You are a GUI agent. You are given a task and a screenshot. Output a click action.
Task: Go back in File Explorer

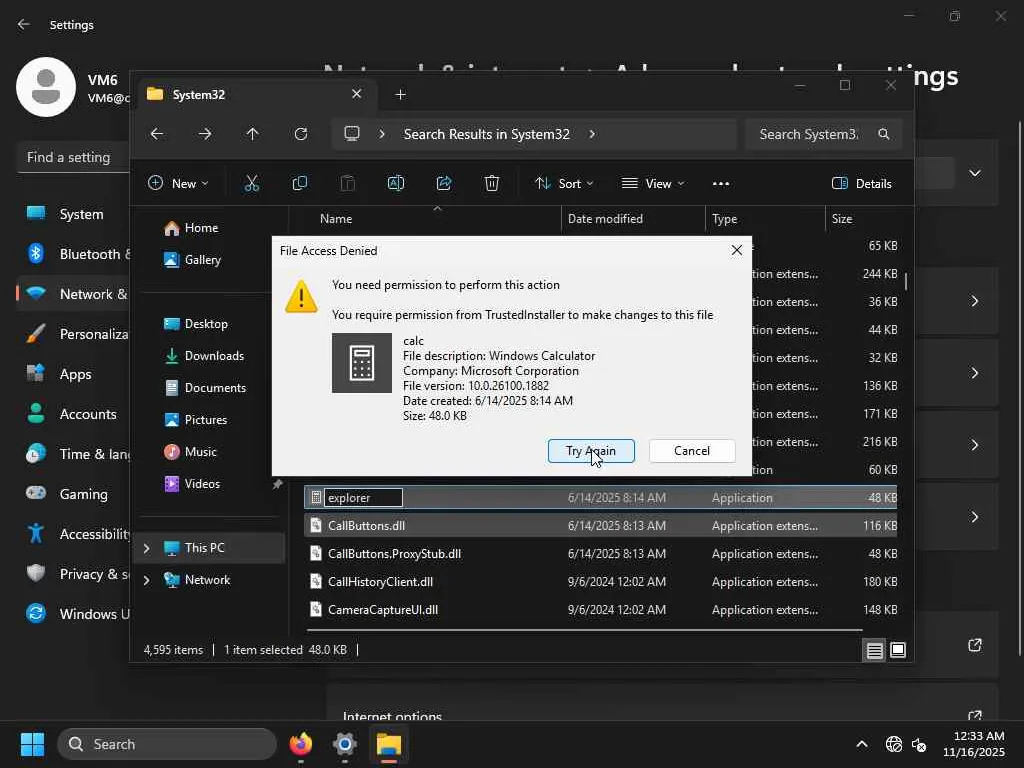click(x=157, y=134)
